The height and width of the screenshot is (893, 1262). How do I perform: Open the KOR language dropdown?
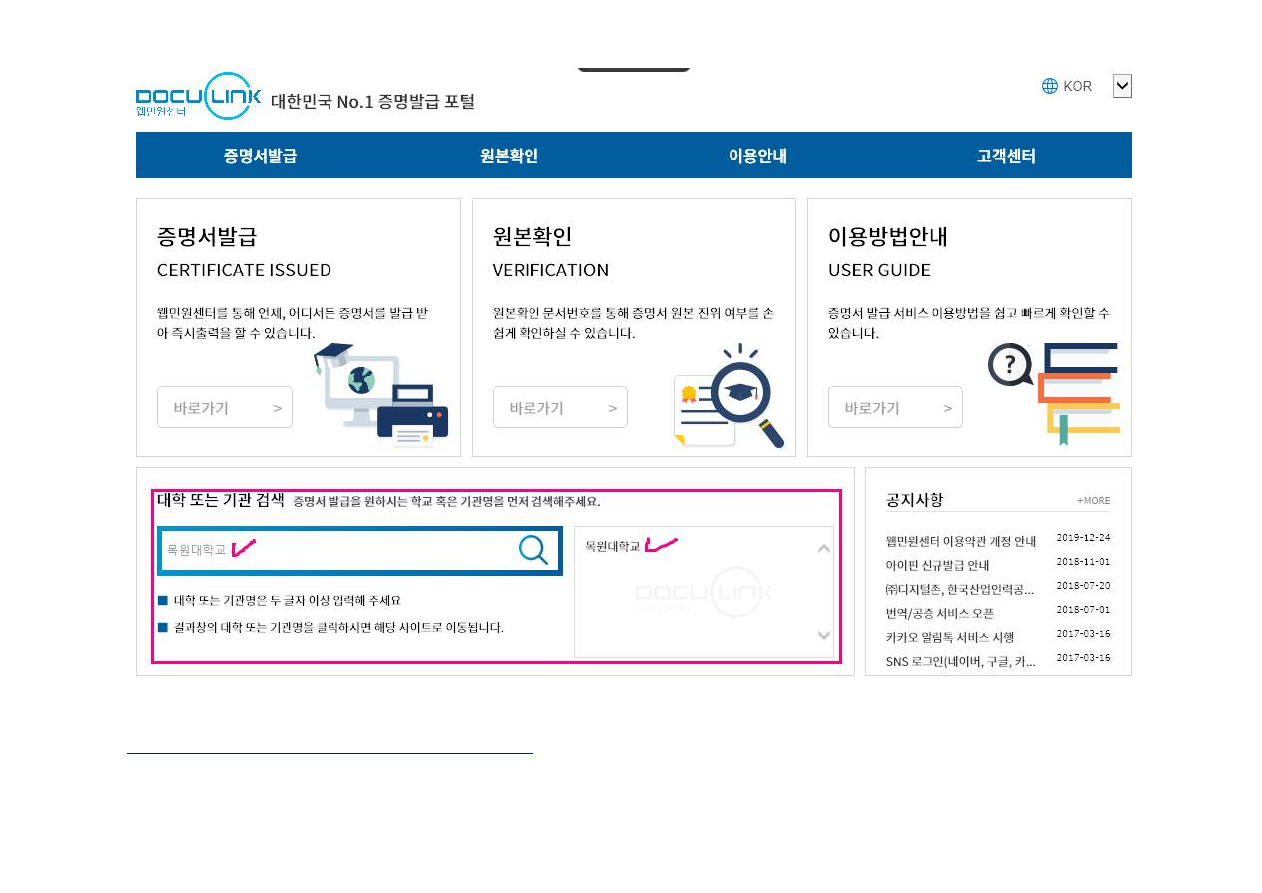(x=1122, y=86)
